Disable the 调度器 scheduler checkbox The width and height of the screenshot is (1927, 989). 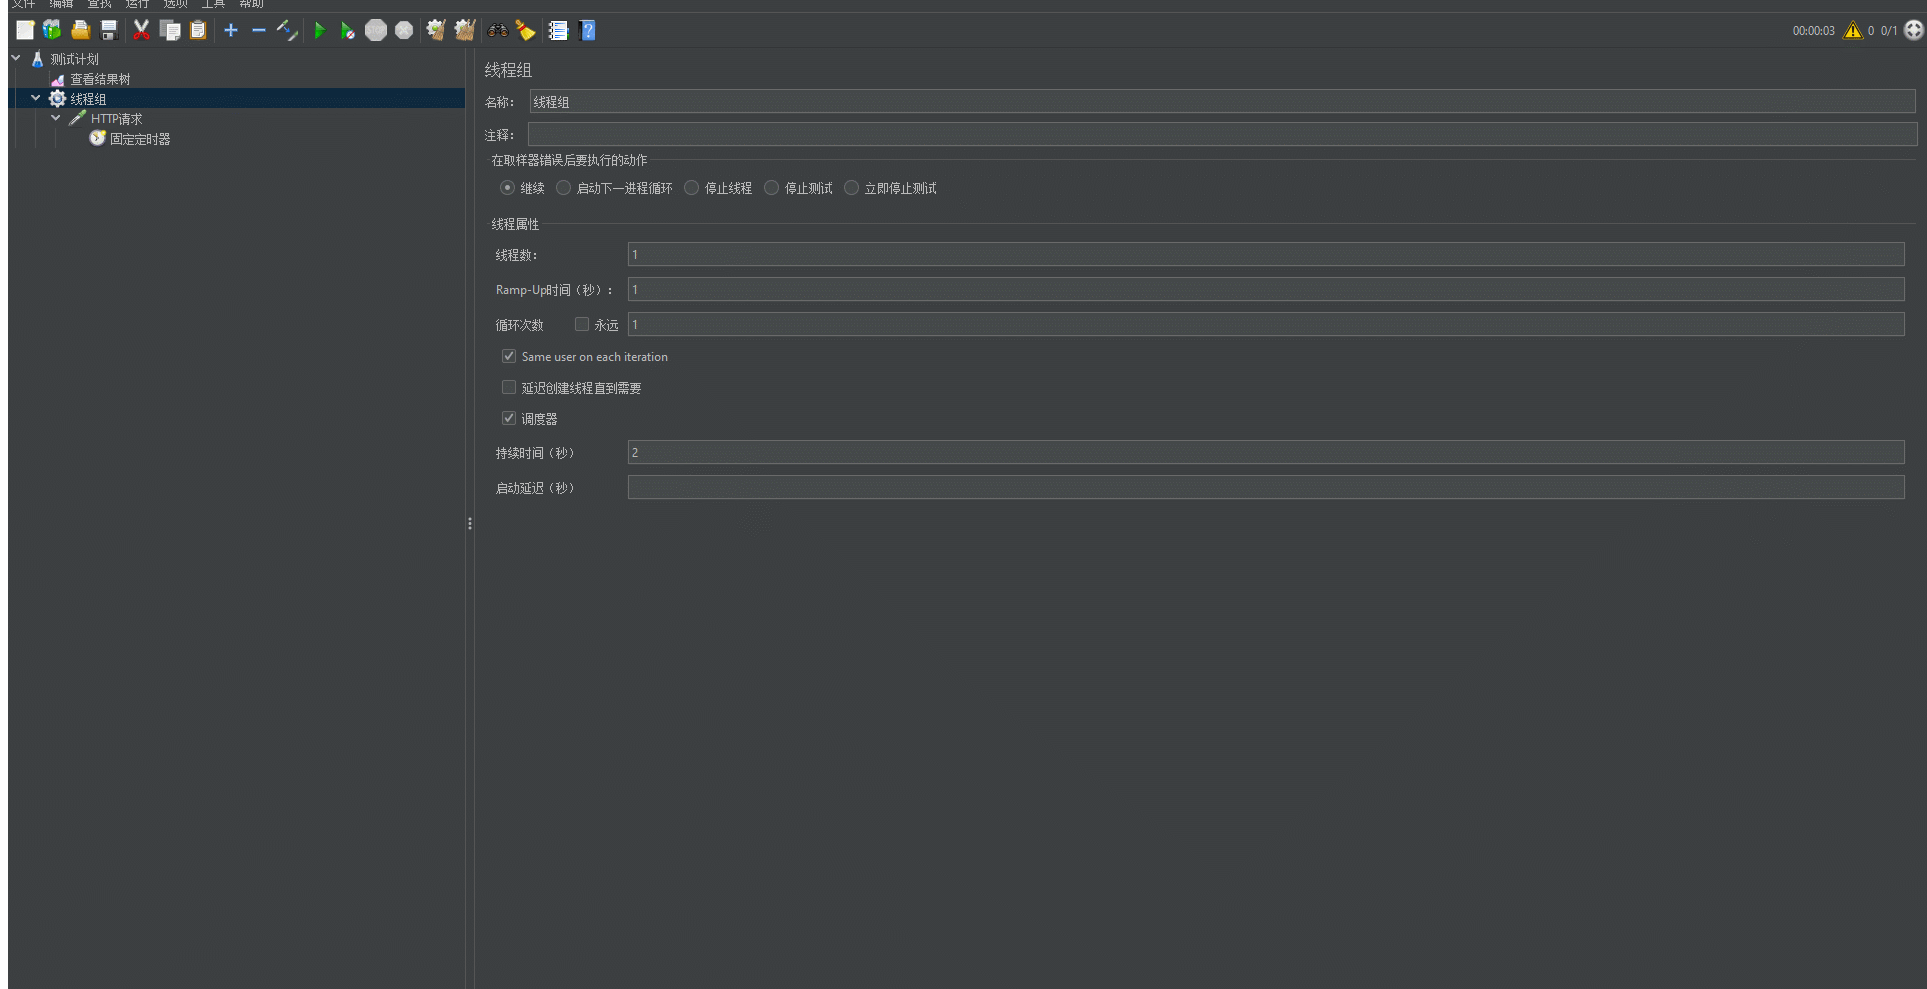[x=509, y=418]
